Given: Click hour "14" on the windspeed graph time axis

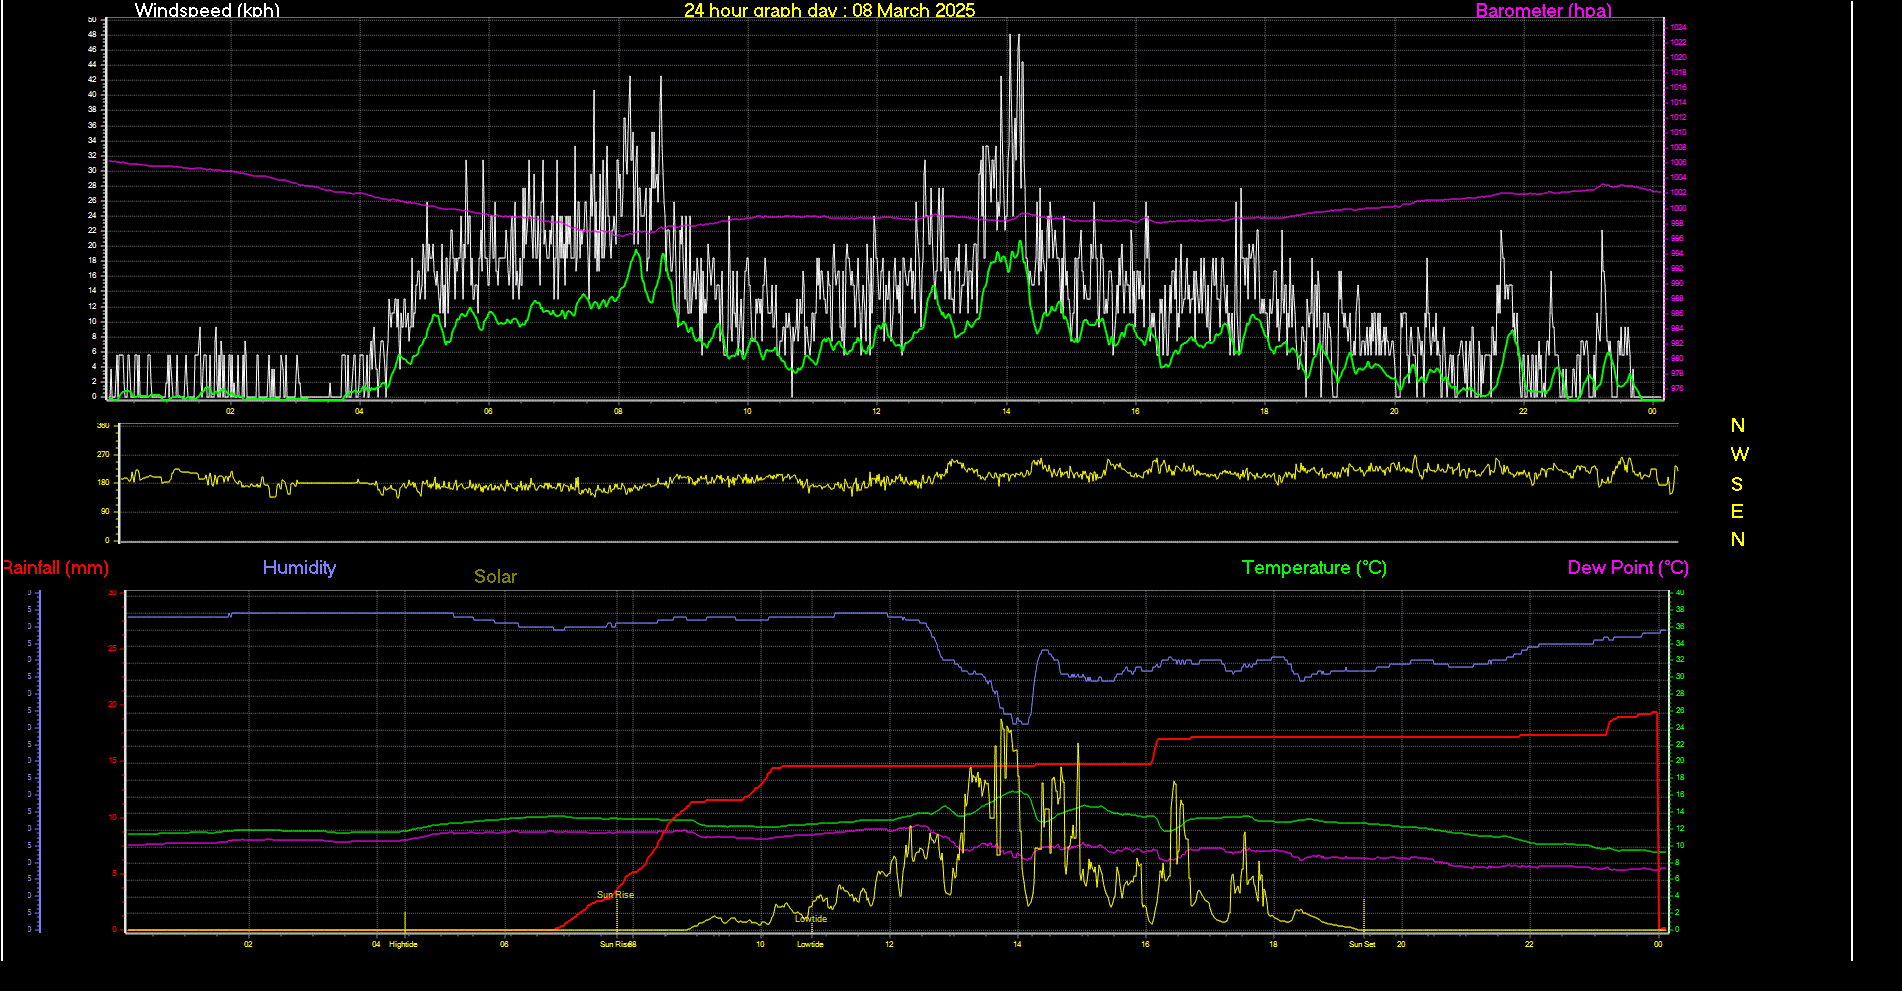Looking at the screenshot, I should click(1006, 411).
